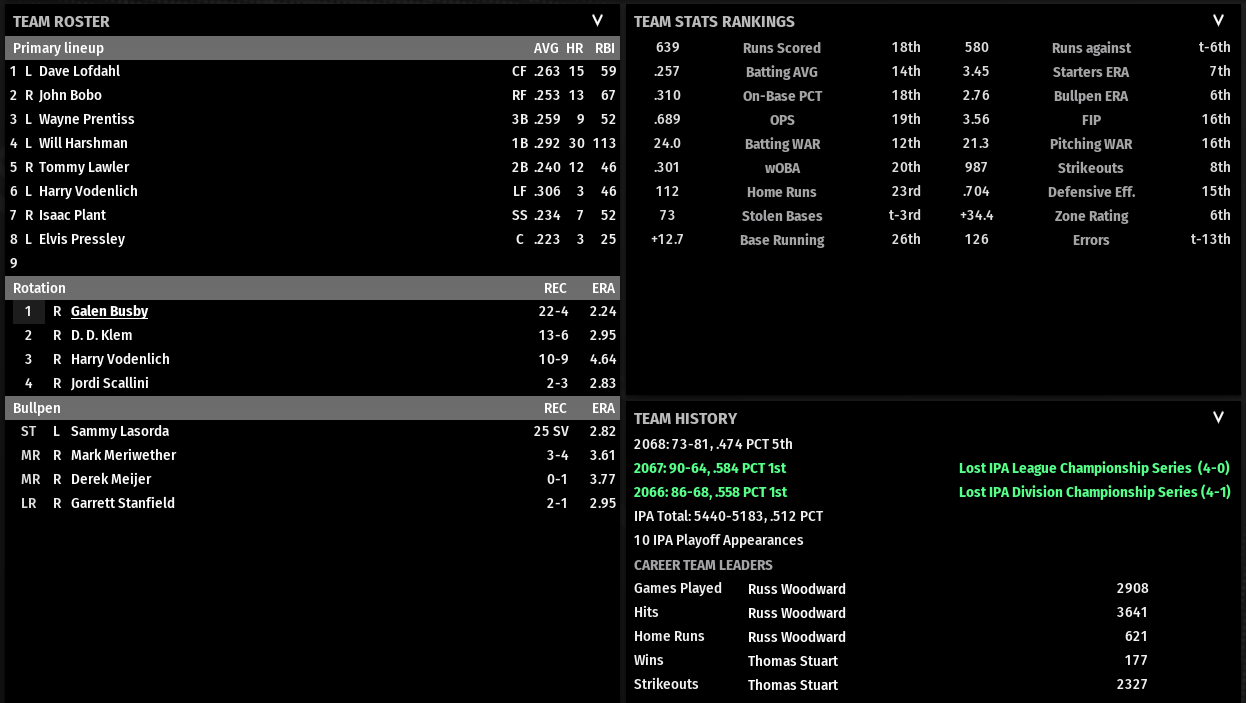1246x703 pixels.
Task: Click the On-Base PCT stat label
Action: (x=782, y=96)
